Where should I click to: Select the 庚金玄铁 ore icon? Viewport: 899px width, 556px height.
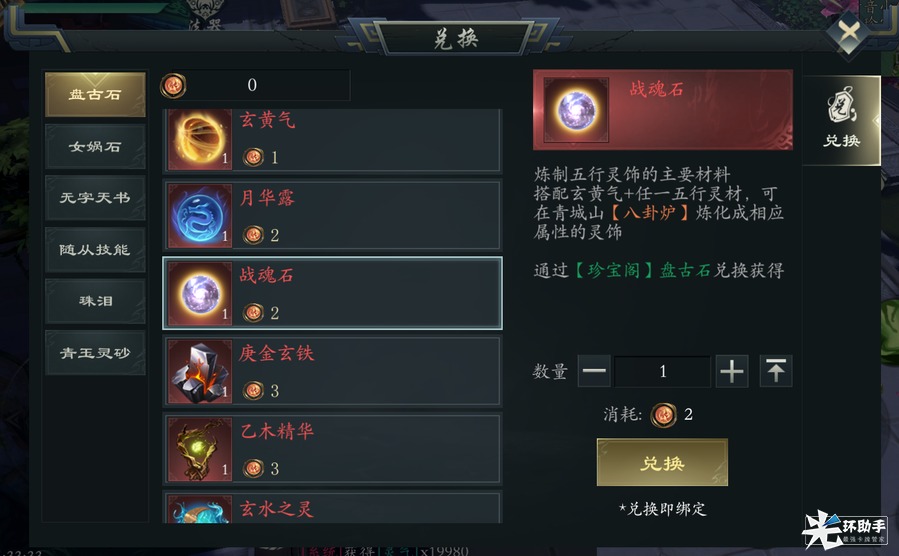click(x=200, y=371)
